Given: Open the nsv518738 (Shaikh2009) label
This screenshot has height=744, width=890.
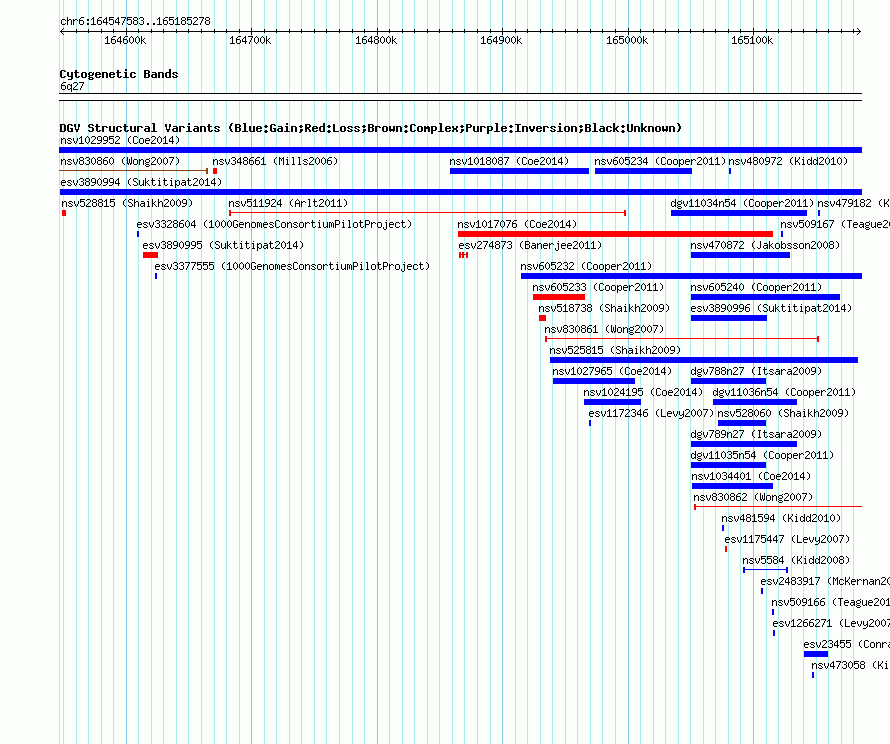Looking at the screenshot, I should pyautogui.click(x=604, y=308).
